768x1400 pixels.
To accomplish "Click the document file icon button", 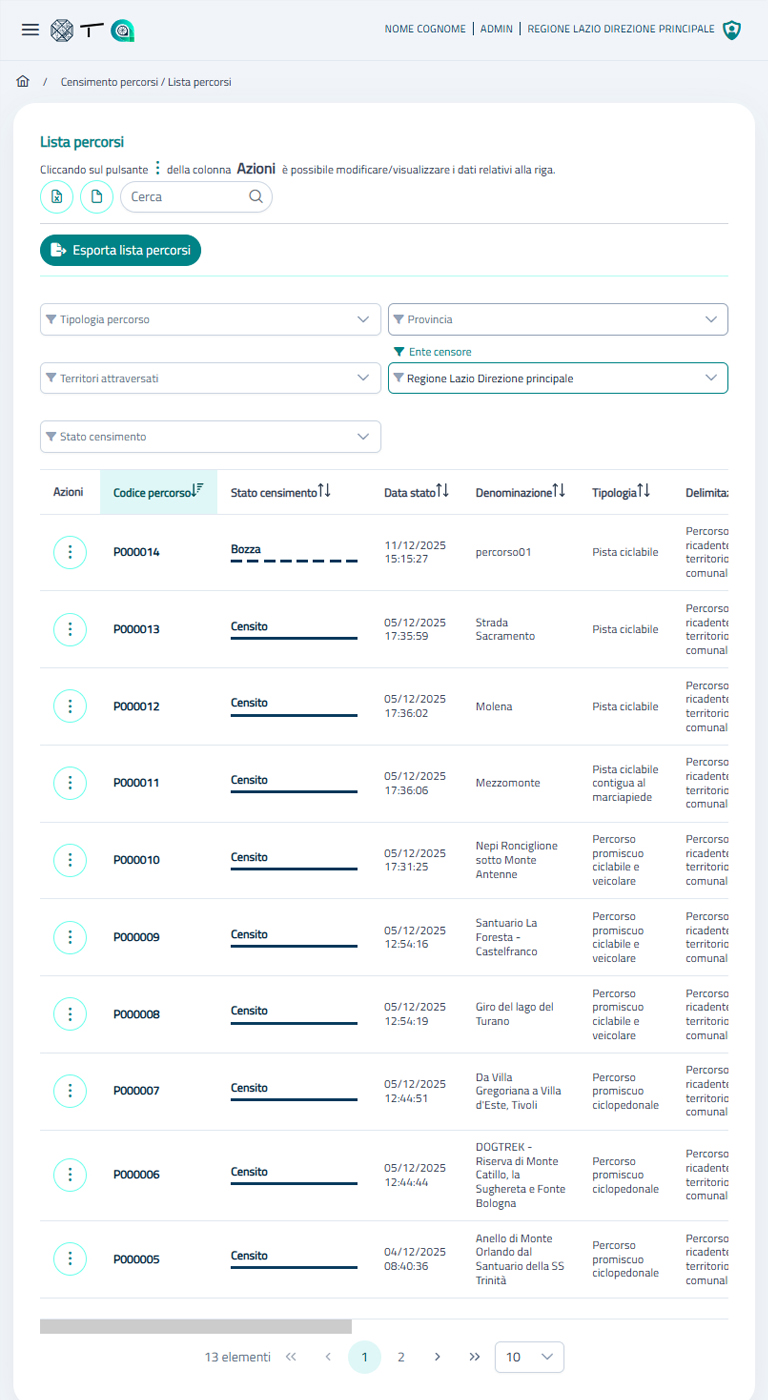I will click(x=97, y=197).
